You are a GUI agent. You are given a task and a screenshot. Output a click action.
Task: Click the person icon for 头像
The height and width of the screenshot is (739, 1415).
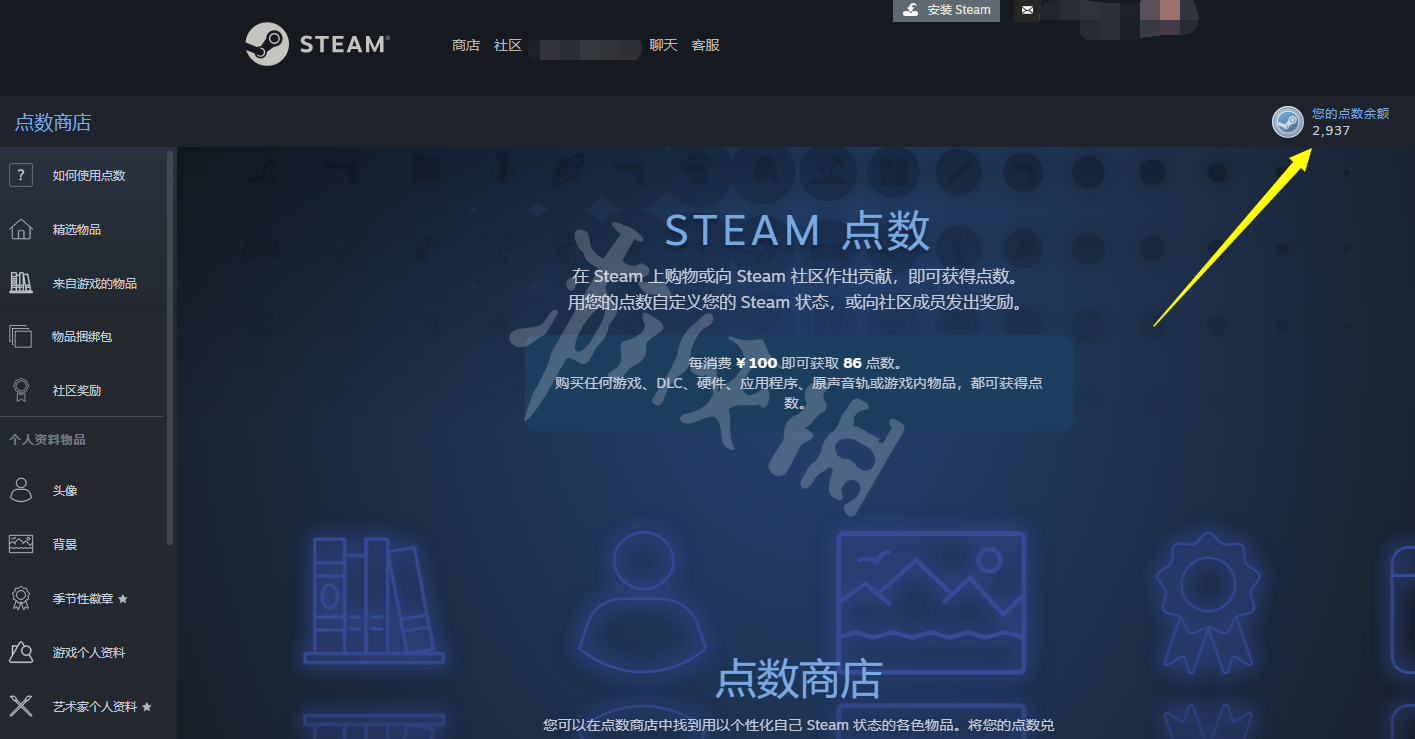(21, 490)
